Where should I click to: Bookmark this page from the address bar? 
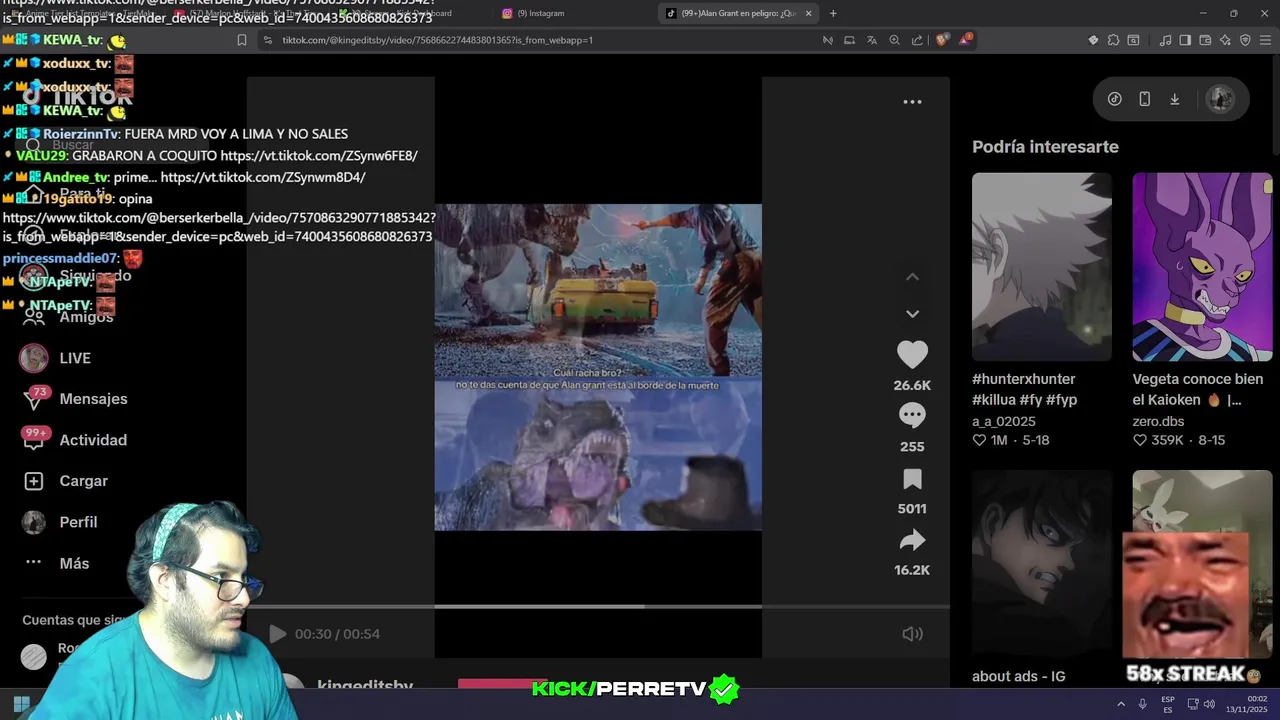pos(241,40)
